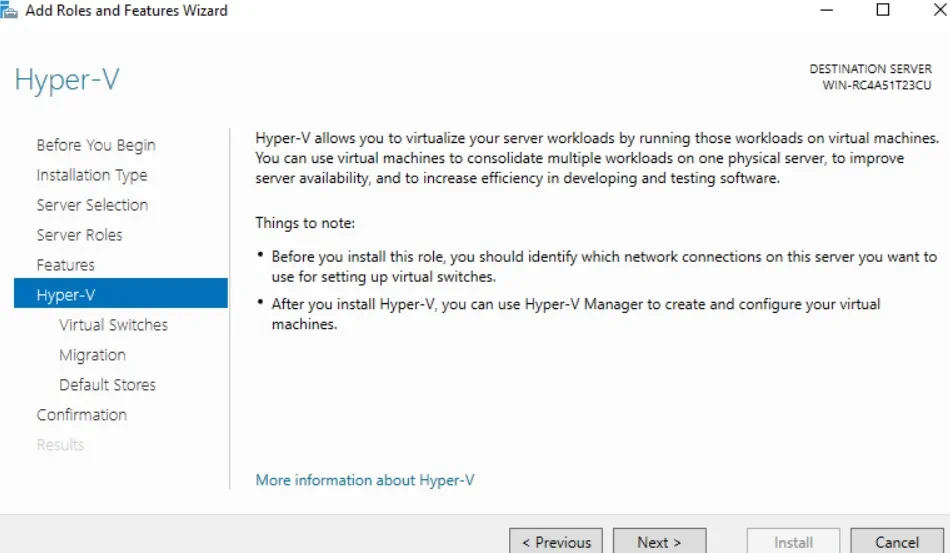Click the Previous button
The width and height of the screenshot is (950, 553).
(556, 542)
